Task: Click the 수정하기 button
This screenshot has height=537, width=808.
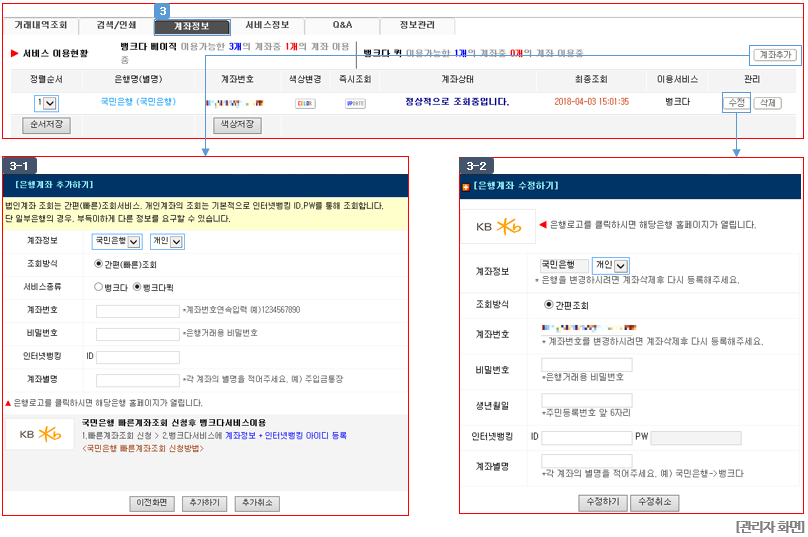Action: 603,502
